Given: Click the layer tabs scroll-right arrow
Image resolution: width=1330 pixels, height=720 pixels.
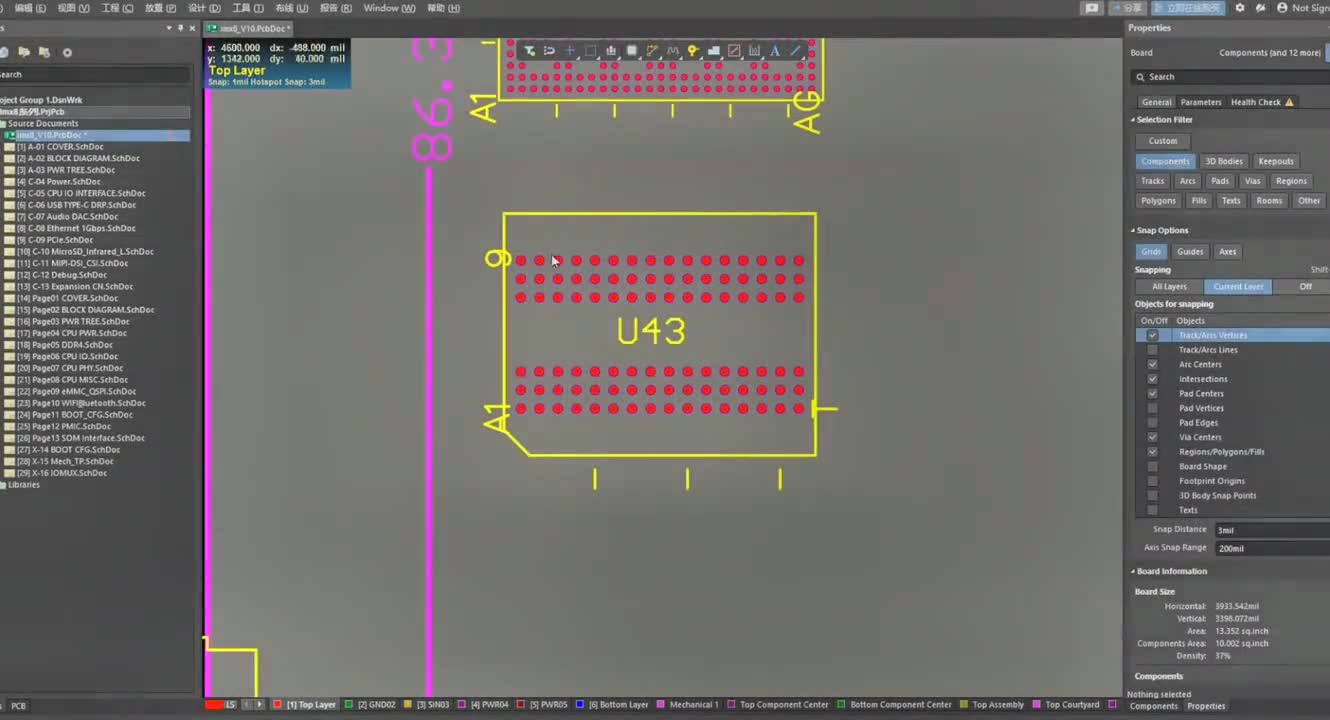Looking at the screenshot, I should (259, 705).
